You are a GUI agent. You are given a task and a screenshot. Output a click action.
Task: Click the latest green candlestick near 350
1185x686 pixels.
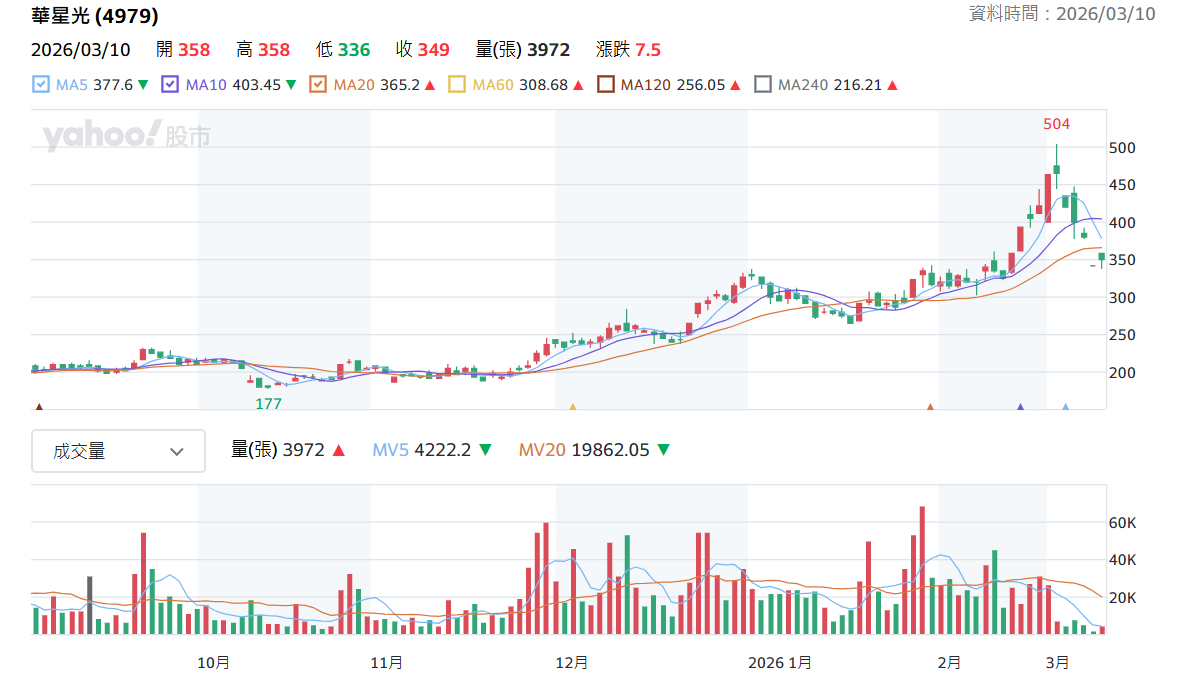click(1102, 260)
